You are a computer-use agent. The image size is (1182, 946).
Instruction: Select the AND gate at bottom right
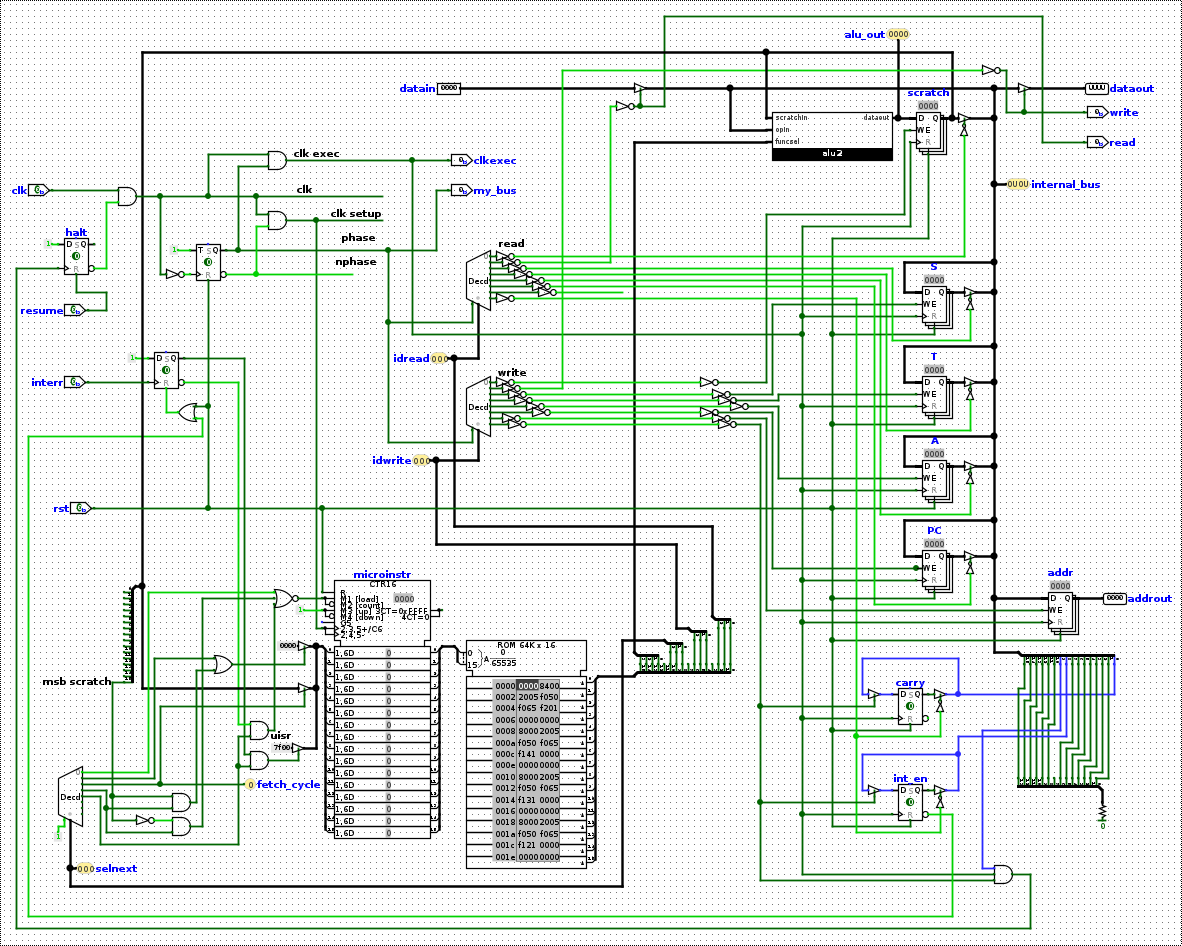1003,874
